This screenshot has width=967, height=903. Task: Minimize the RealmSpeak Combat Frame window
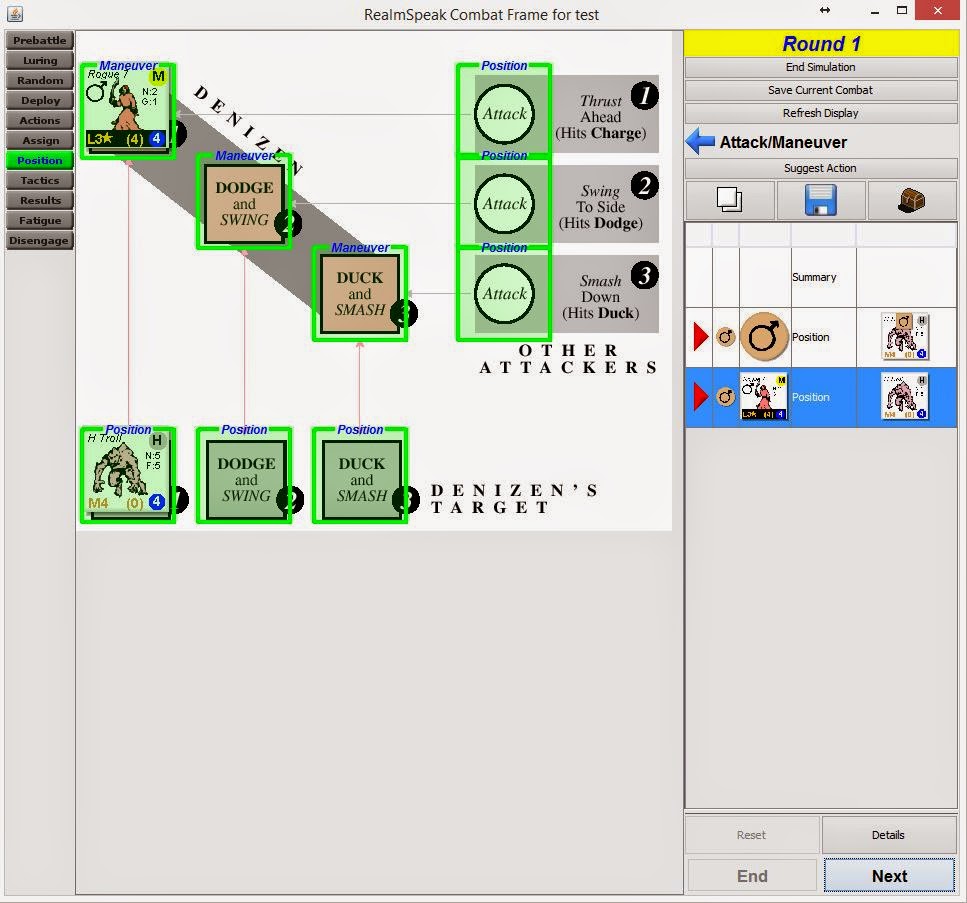[x=874, y=11]
